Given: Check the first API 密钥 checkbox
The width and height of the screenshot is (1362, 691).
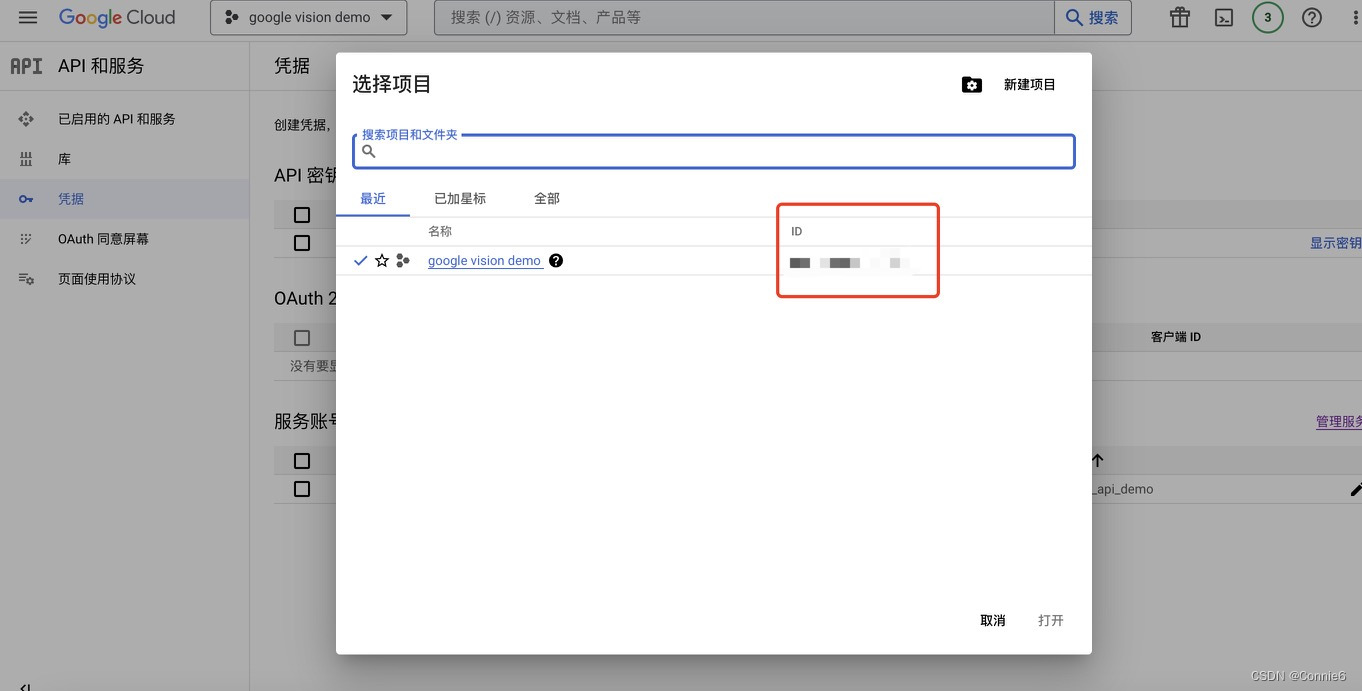Looking at the screenshot, I should [x=302, y=214].
